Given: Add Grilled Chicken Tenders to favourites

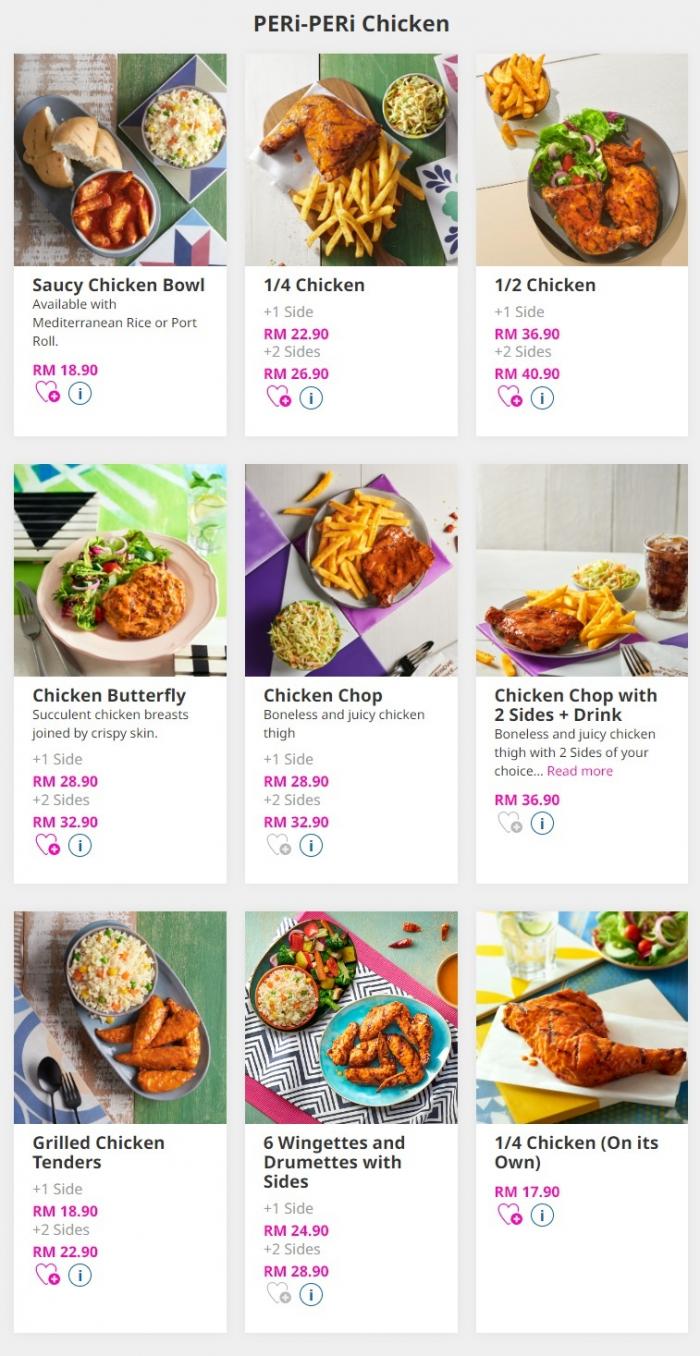Looking at the screenshot, I should (x=48, y=1275).
